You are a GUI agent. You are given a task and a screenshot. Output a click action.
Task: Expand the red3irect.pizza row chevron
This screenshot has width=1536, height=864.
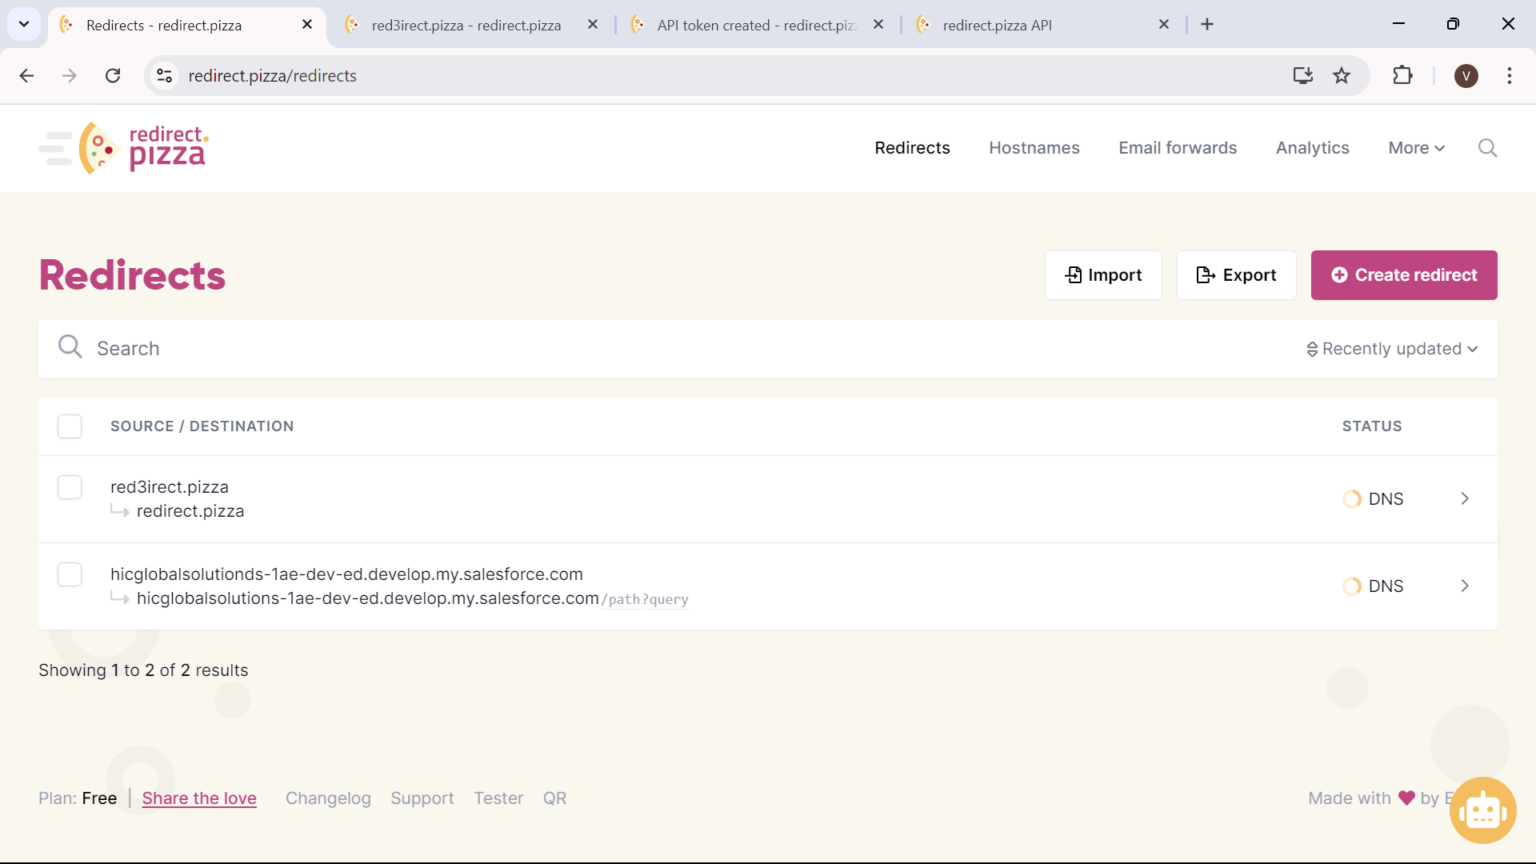point(1464,499)
